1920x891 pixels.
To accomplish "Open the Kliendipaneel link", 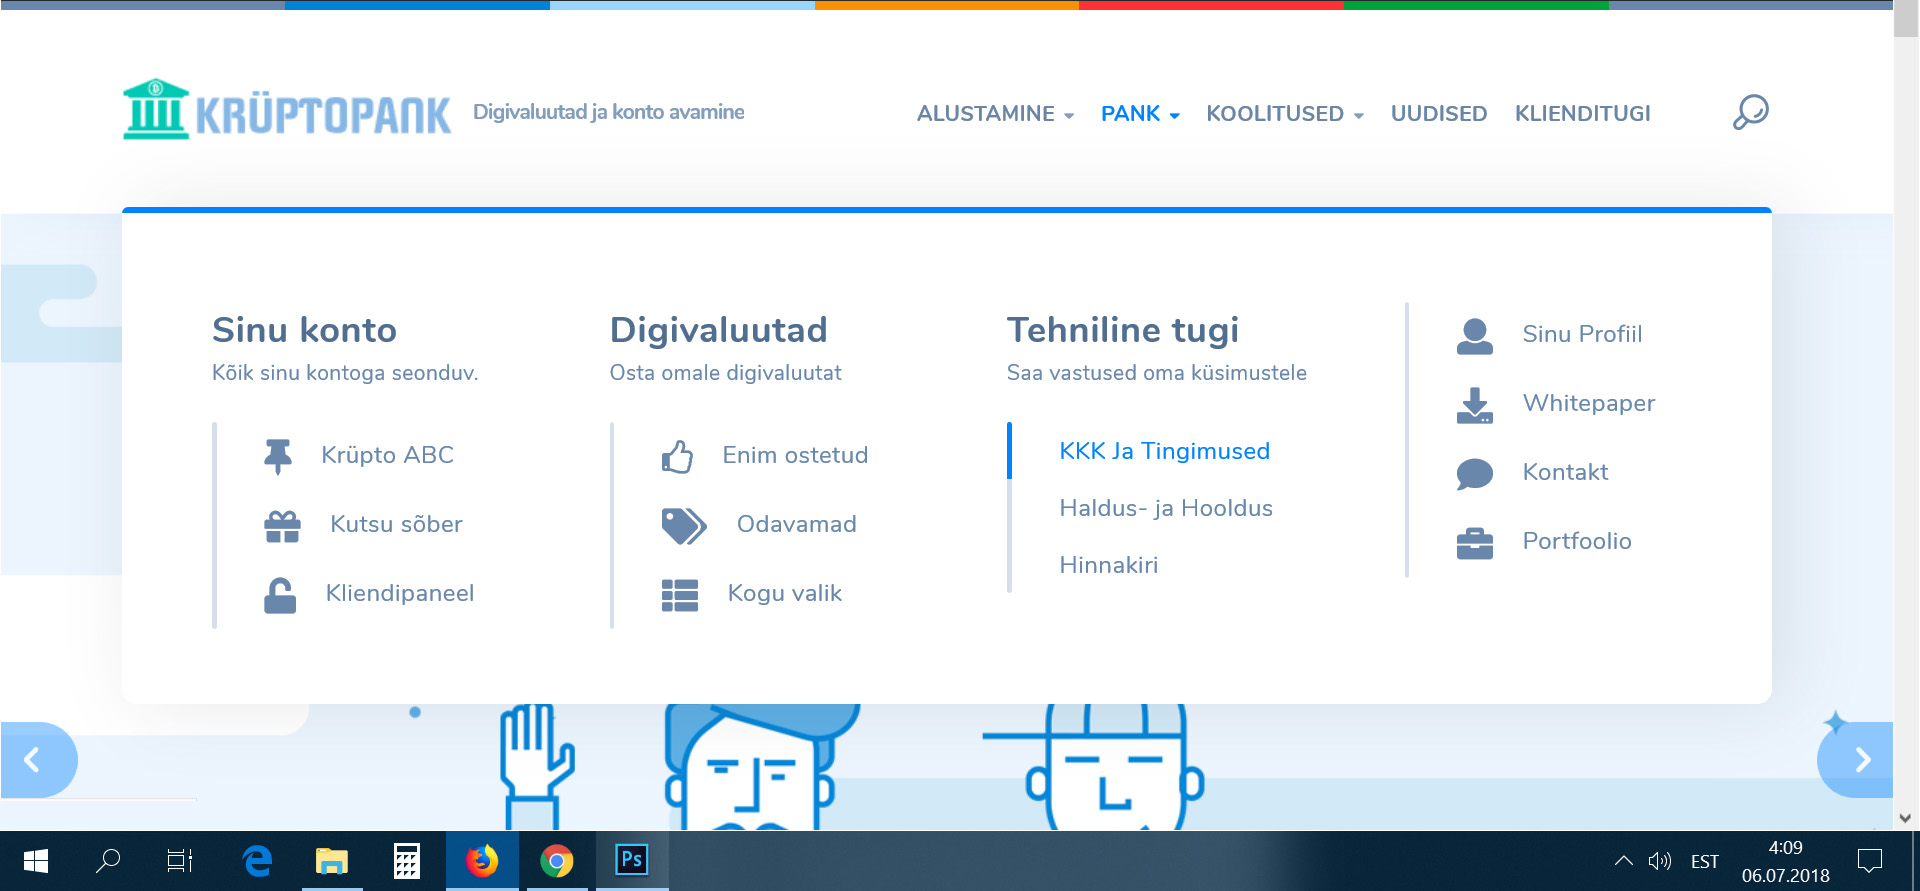I will click(x=400, y=594).
